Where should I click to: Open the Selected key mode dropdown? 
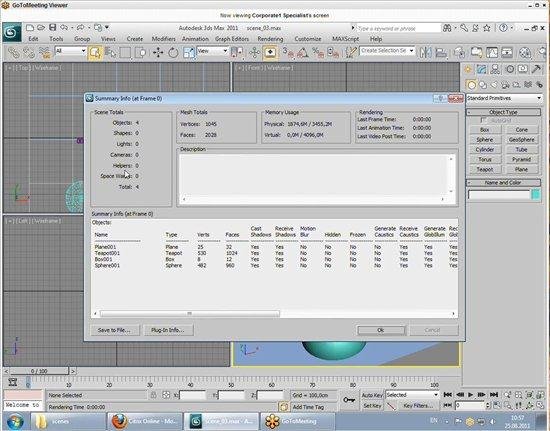412,395
